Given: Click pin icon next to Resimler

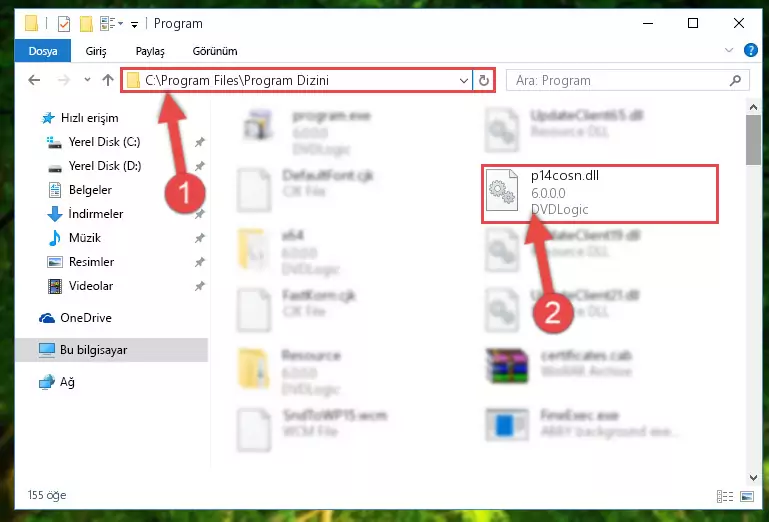Looking at the screenshot, I should [199, 262].
